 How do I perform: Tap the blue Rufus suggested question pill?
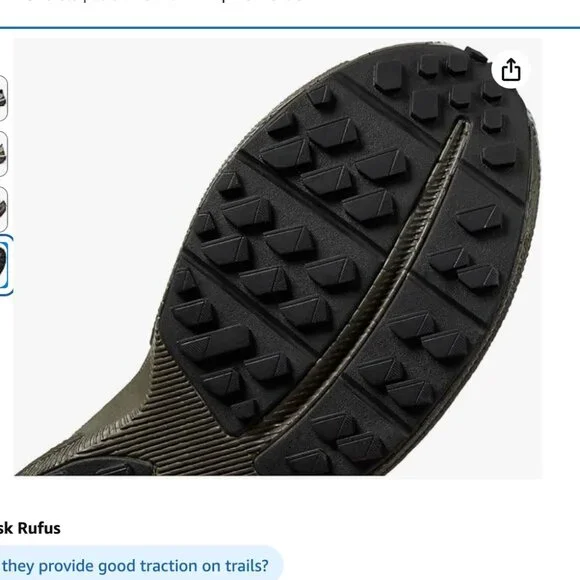[141, 566]
